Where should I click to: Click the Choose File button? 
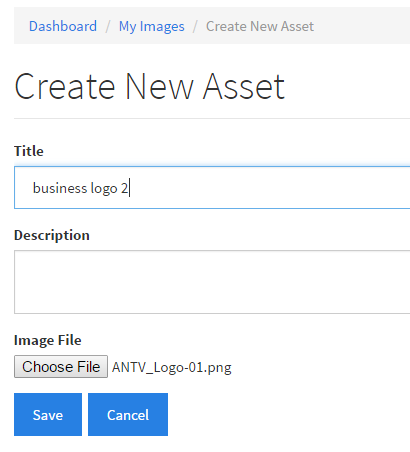pos(61,366)
